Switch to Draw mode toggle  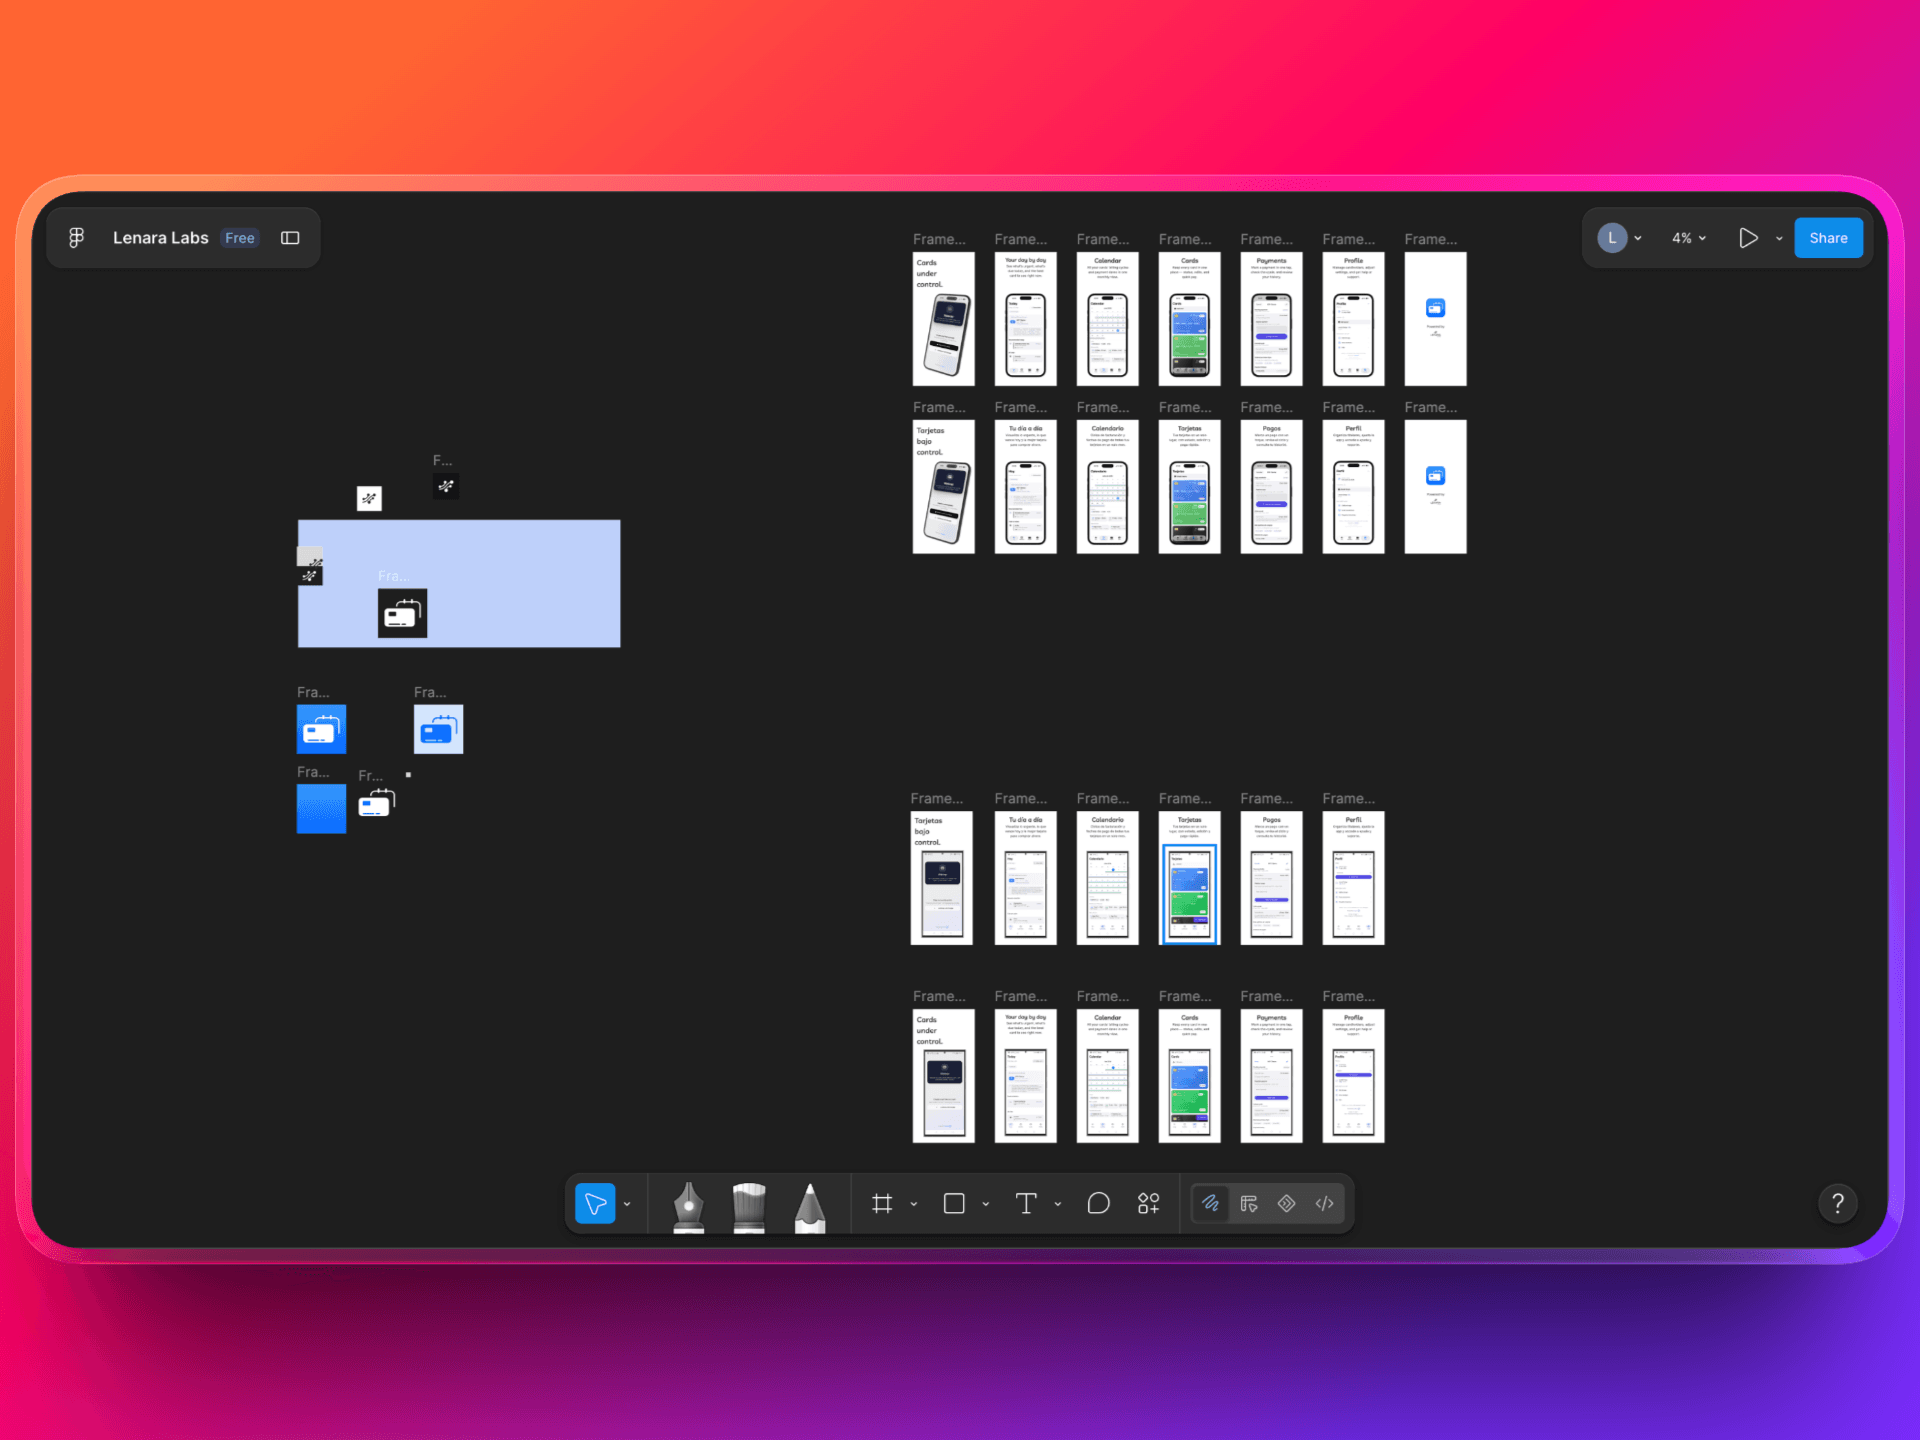[x=1211, y=1203]
